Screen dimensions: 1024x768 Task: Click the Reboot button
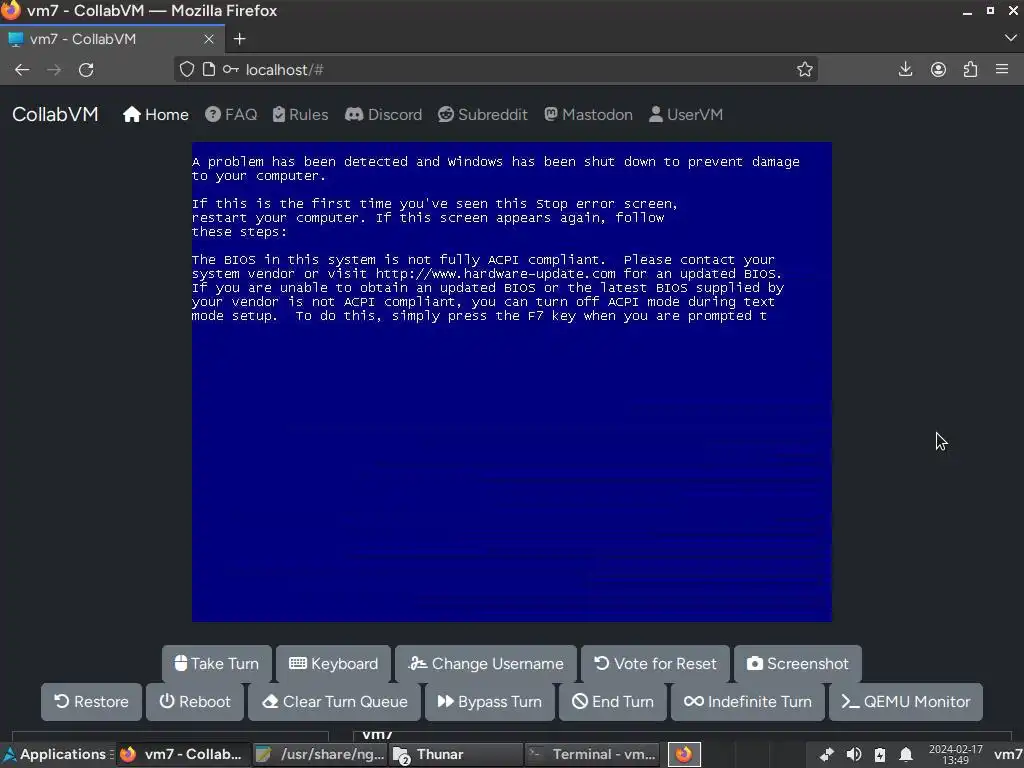click(x=195, y=701)
